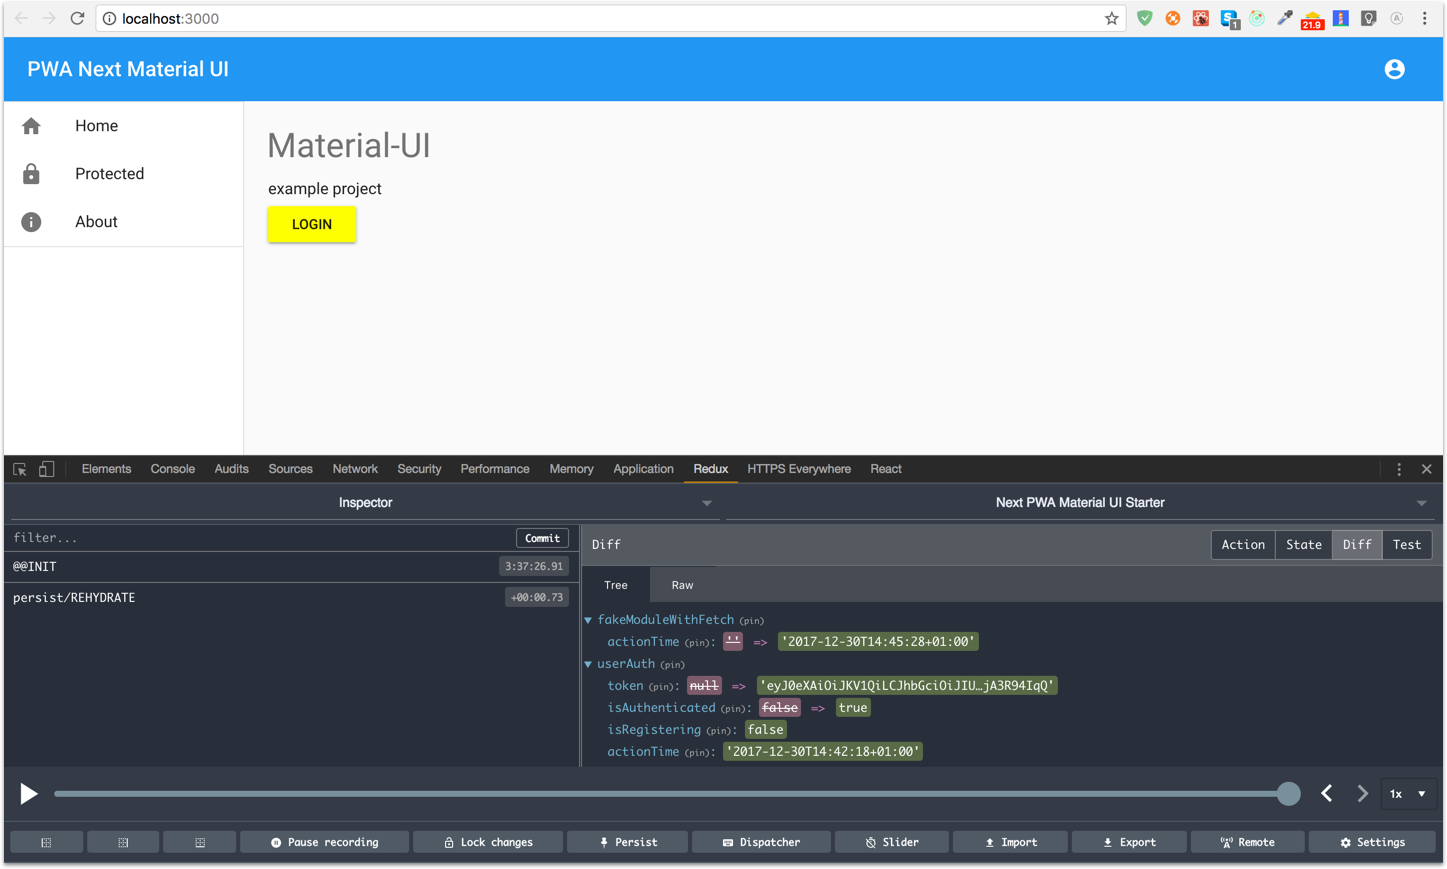Click second monitor layout icon button
The width and height of the screenshot is (1447, 869).
click(x=123, y=842)
